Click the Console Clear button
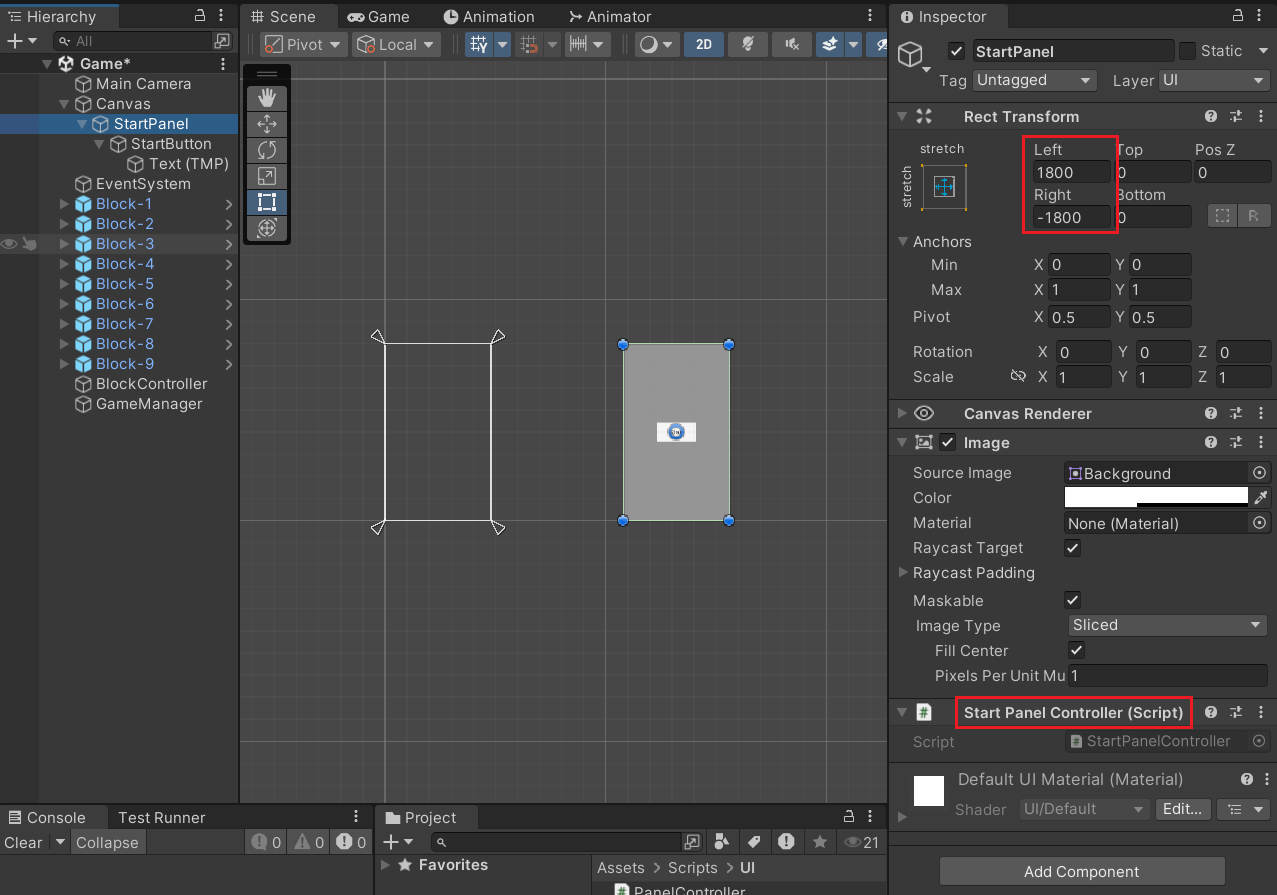The height and width of the screenshot is (895, 1277). coord(23,842)
